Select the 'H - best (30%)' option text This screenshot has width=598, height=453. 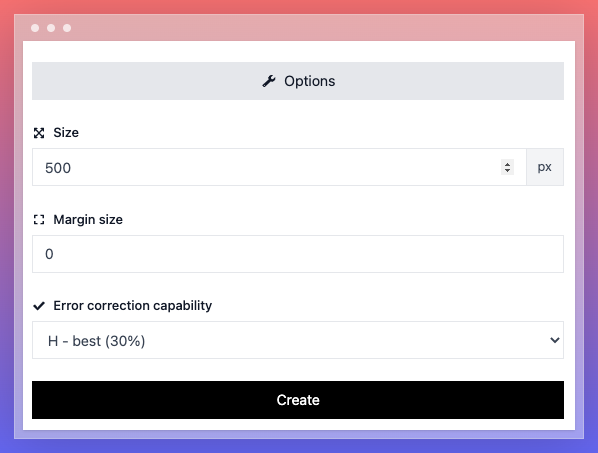coord(96,341)
